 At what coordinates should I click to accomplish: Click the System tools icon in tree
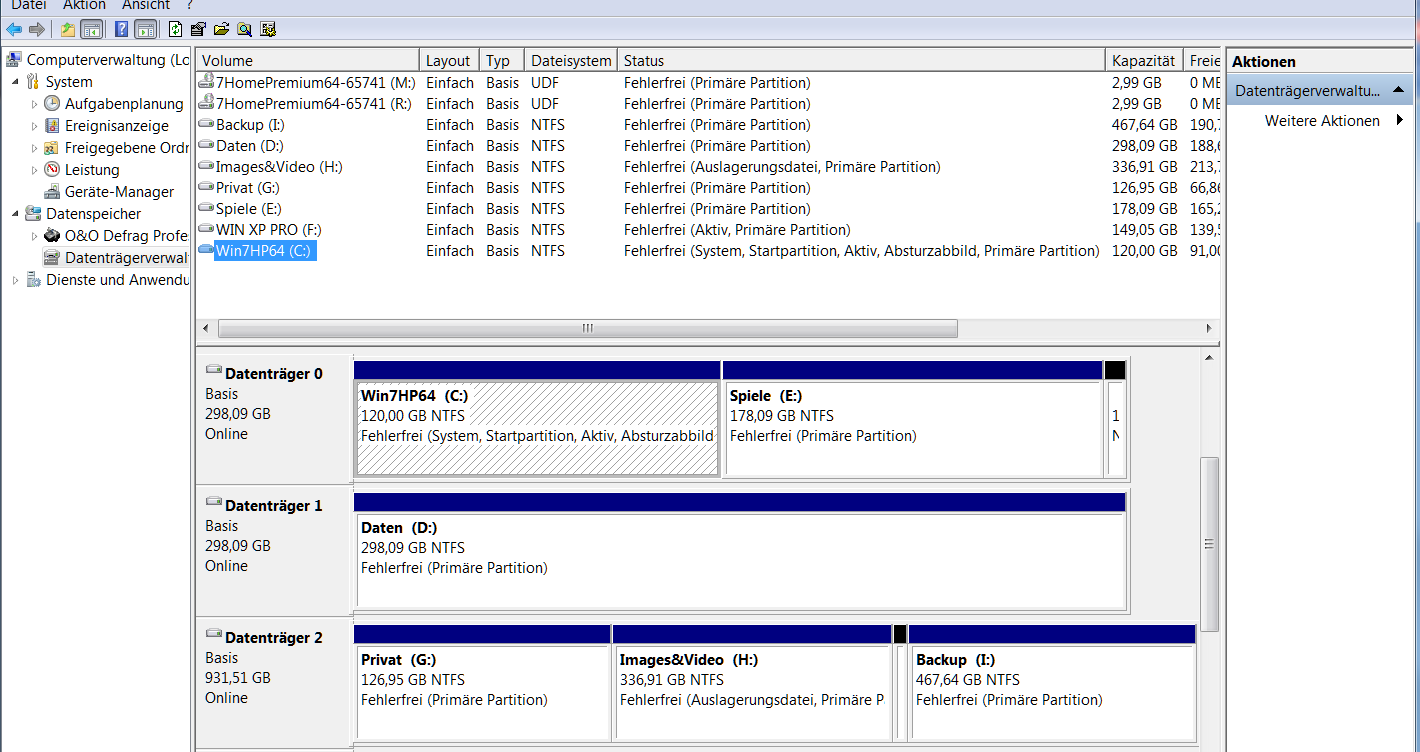(33, 82)
